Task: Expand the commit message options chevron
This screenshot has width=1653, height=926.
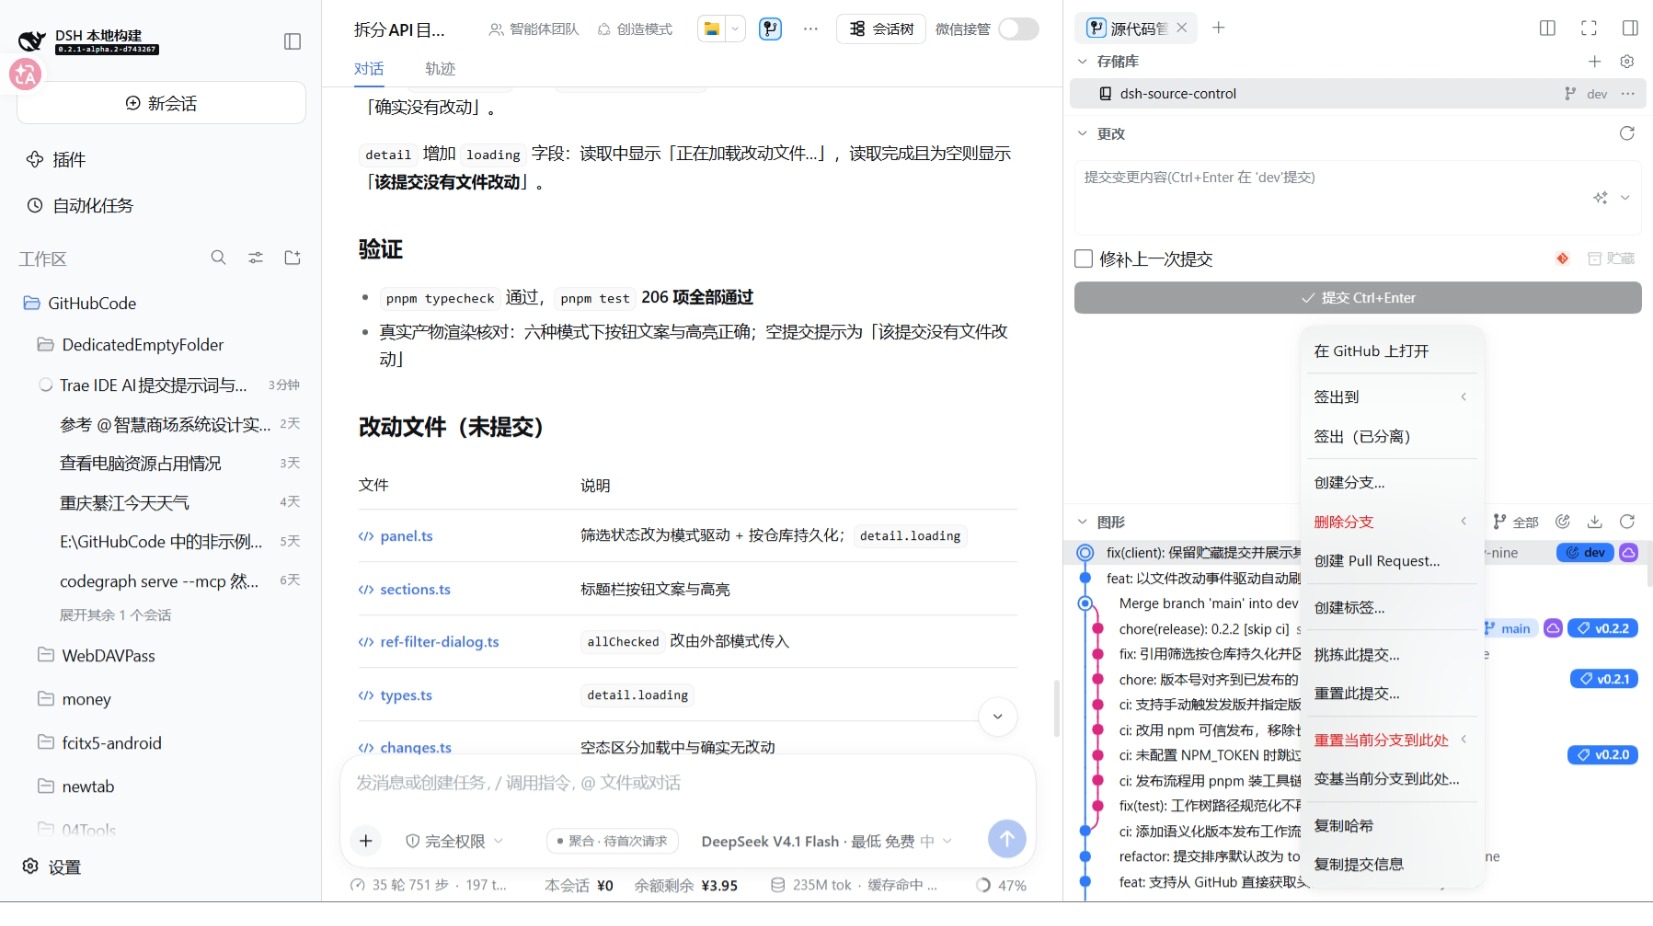Action: 1625,198
